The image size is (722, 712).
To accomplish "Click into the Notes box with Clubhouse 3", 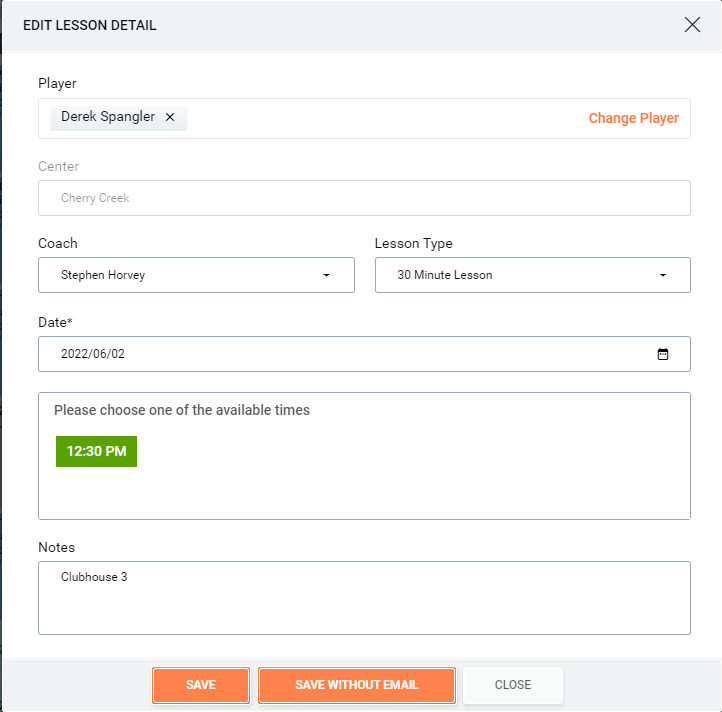I will [x=364, y=598].
